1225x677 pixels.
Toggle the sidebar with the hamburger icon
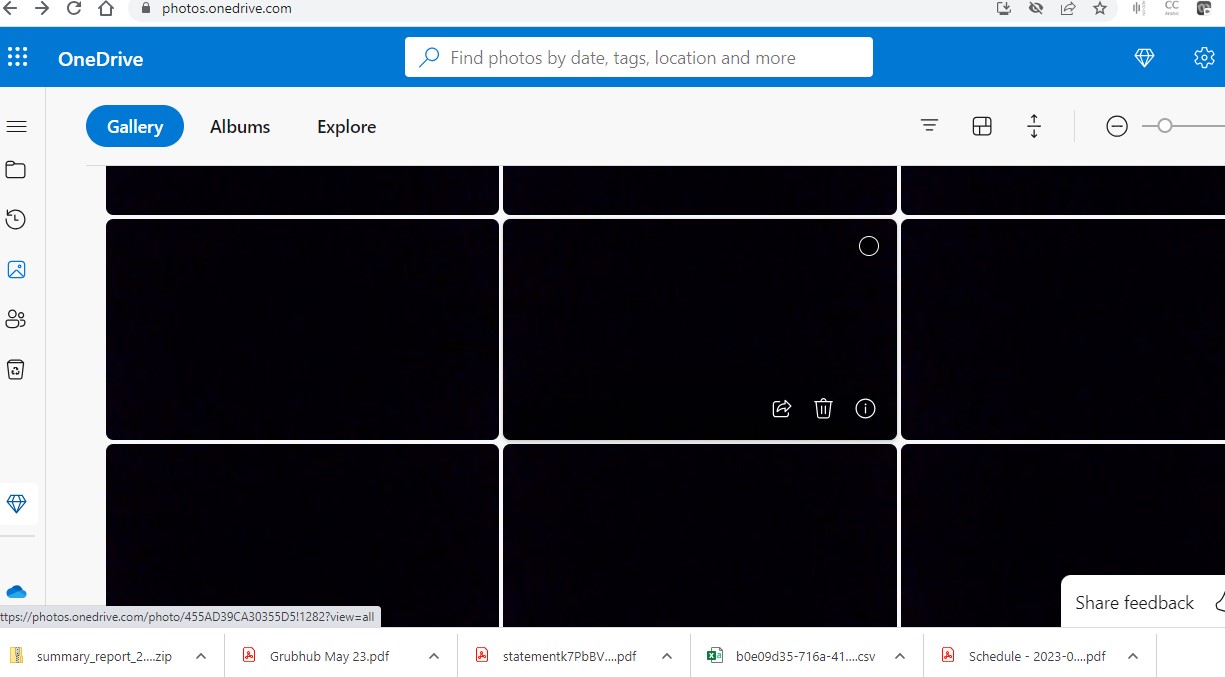16,126
